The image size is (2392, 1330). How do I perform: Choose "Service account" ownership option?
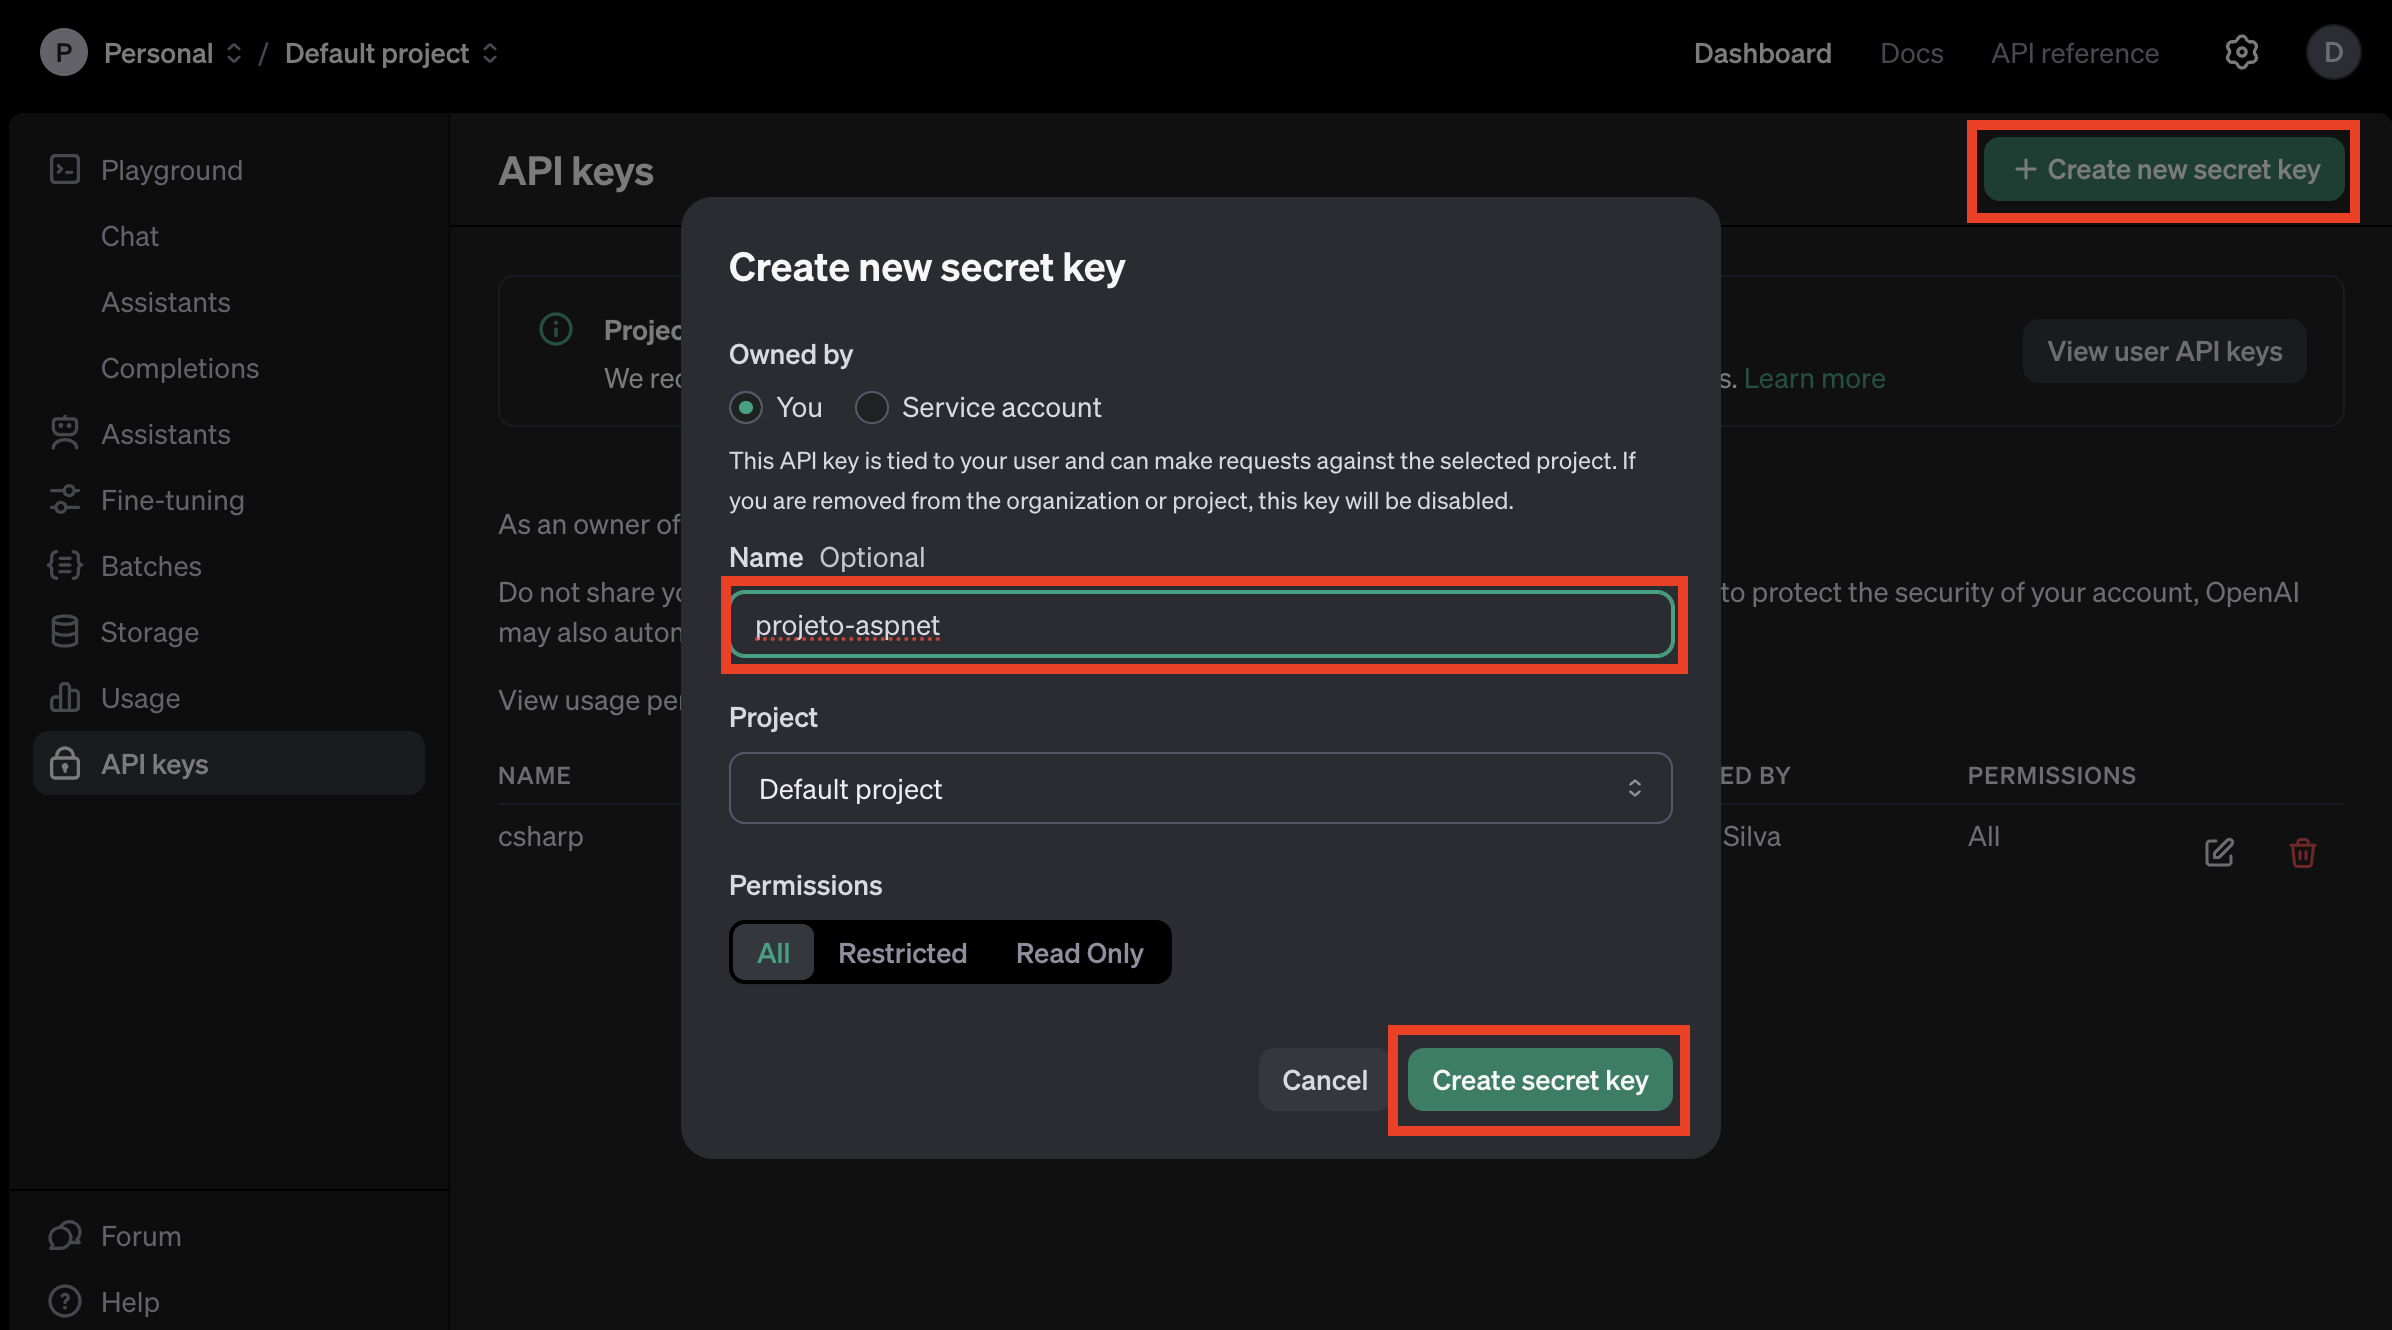871,407
